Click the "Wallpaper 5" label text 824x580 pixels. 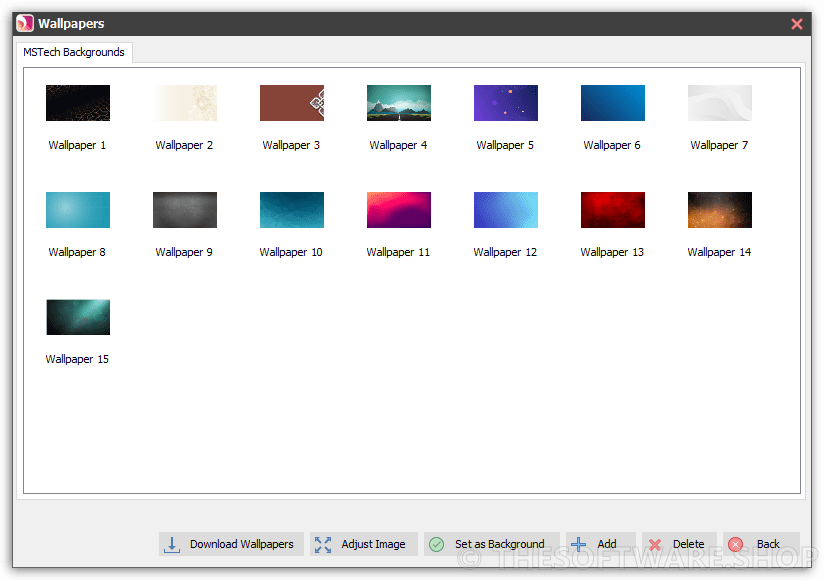[504, 145]
